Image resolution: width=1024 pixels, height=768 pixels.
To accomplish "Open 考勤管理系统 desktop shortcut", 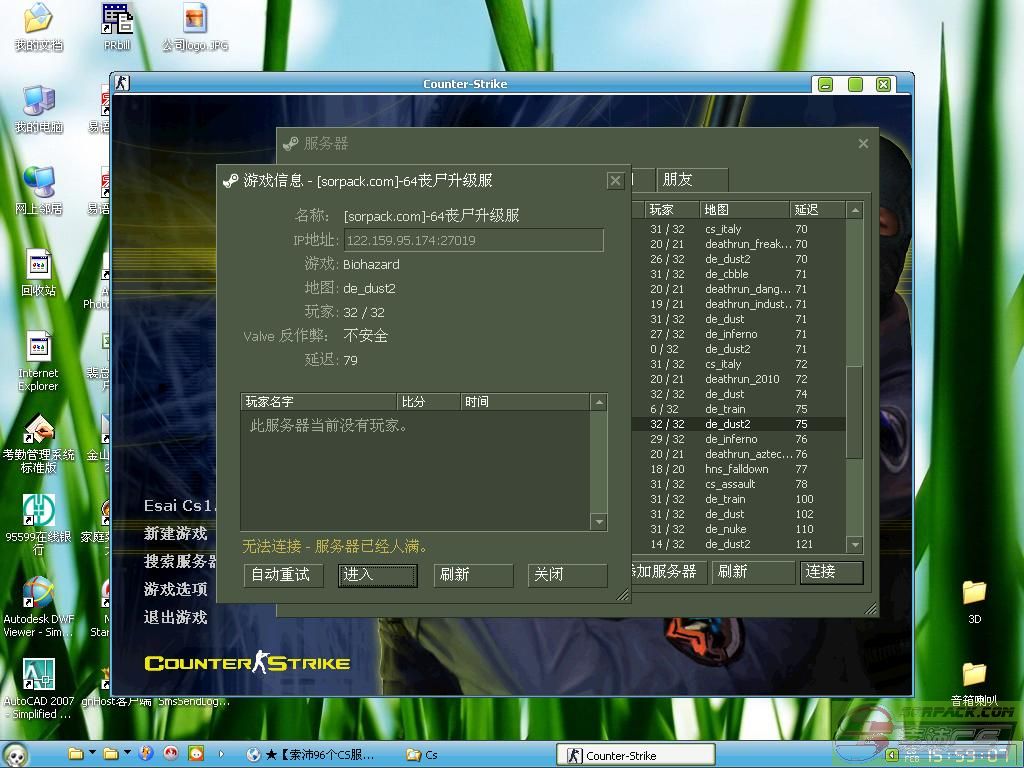I will pos(38,431).
